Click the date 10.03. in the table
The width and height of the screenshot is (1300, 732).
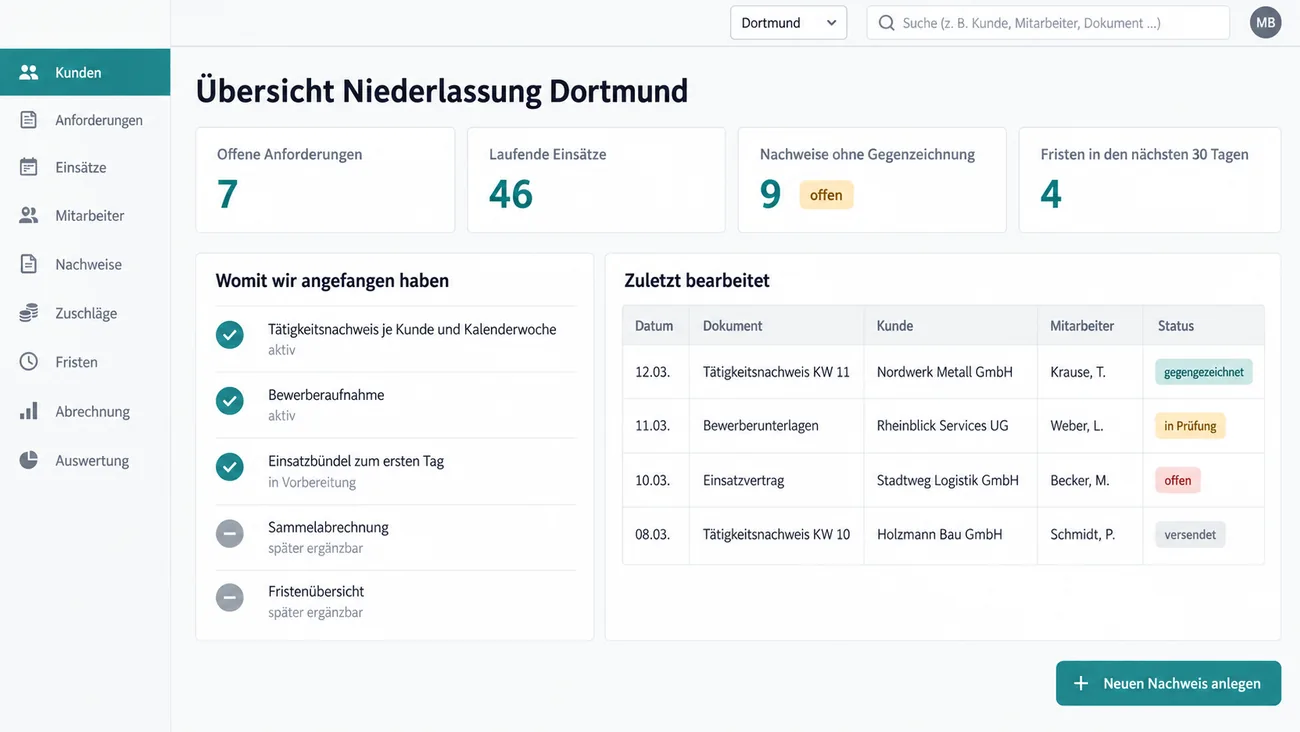pyautogui.click(x=652, y=480)
